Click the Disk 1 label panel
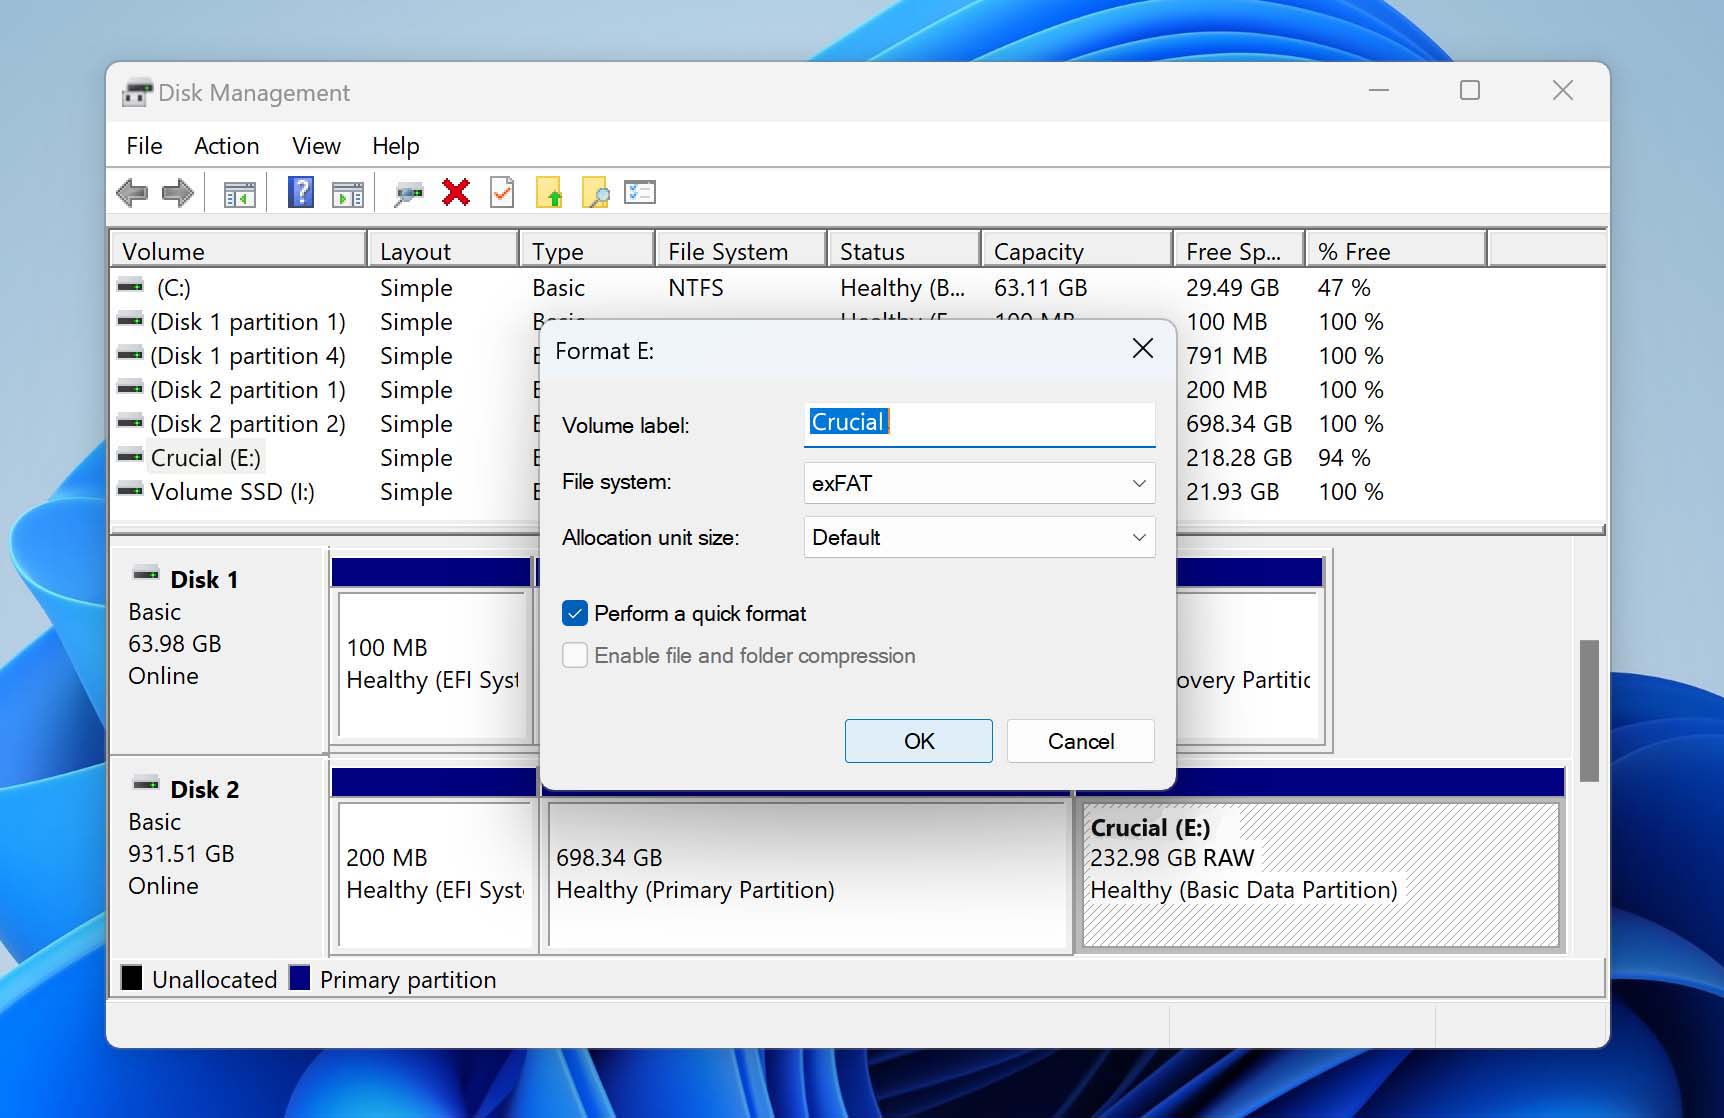Image resolution: width=1724 pixels, height=1118 pixels. click(218, 651)
